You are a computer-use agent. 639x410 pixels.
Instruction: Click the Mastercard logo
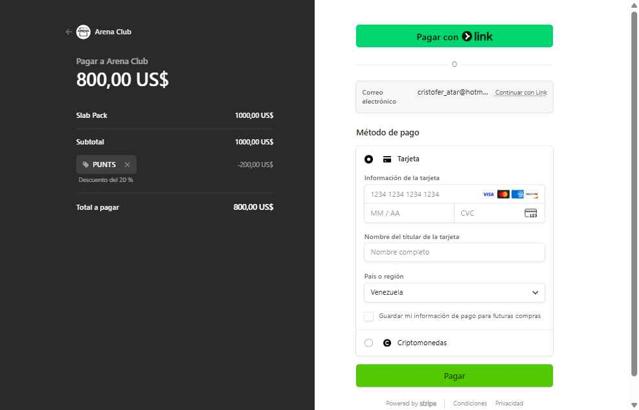click(503, 194)
